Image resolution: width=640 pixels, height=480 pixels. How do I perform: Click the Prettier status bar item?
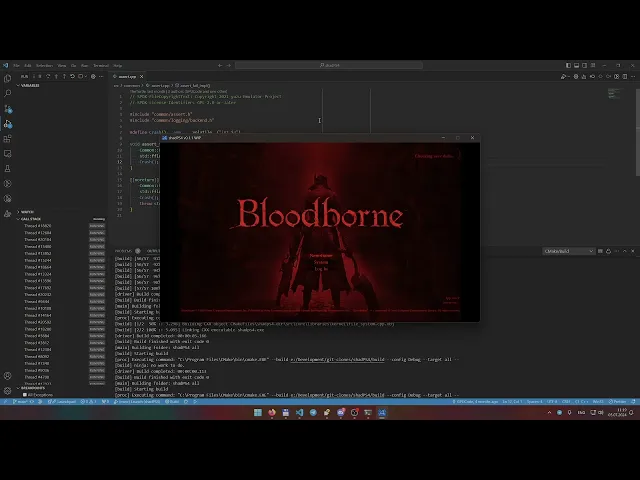pos(619,402)
